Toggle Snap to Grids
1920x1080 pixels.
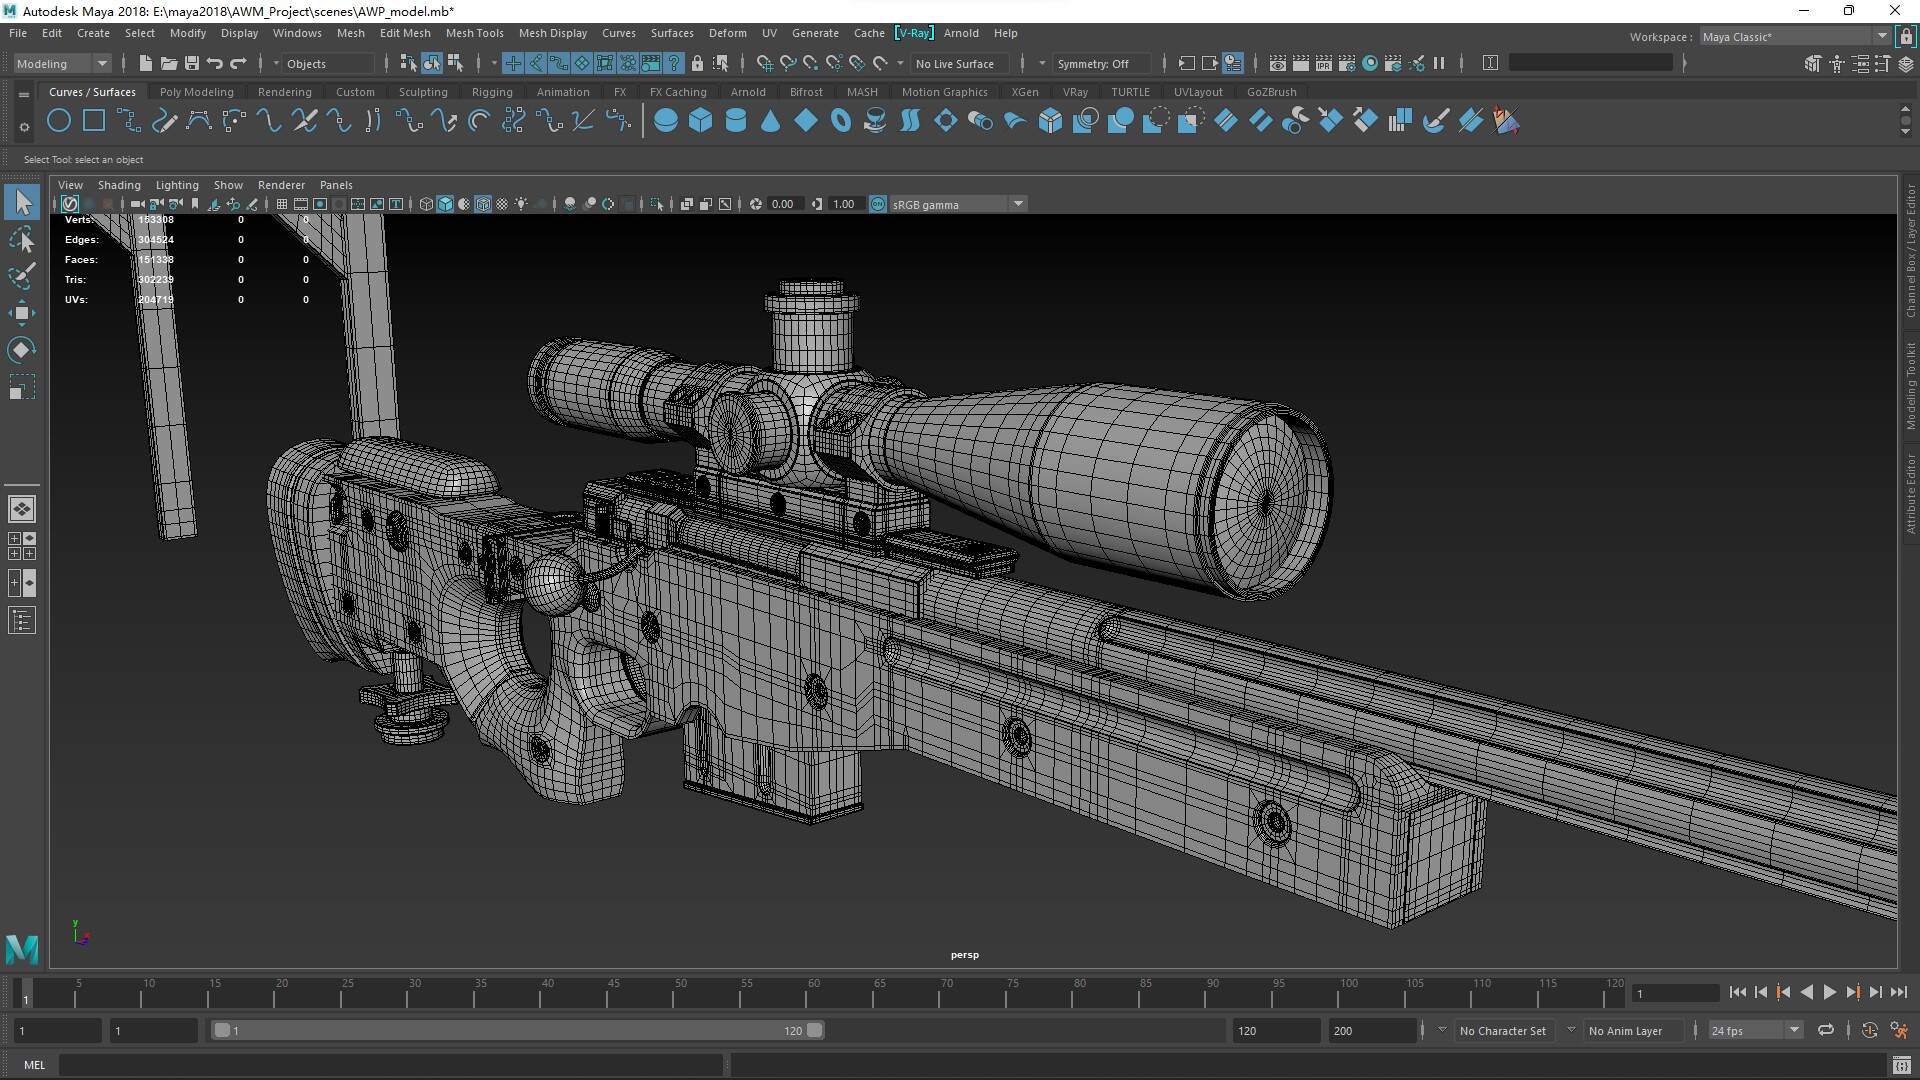[x=765, y=63]
